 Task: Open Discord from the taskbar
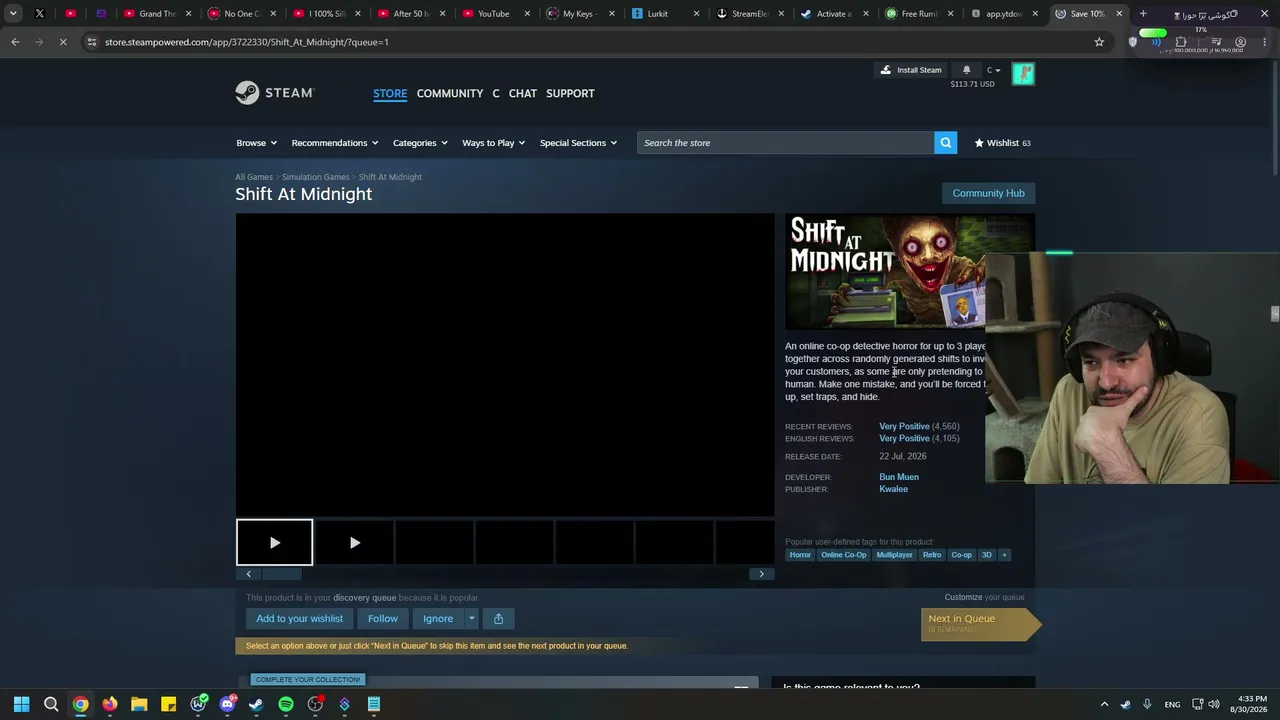[x=227, y=704]
